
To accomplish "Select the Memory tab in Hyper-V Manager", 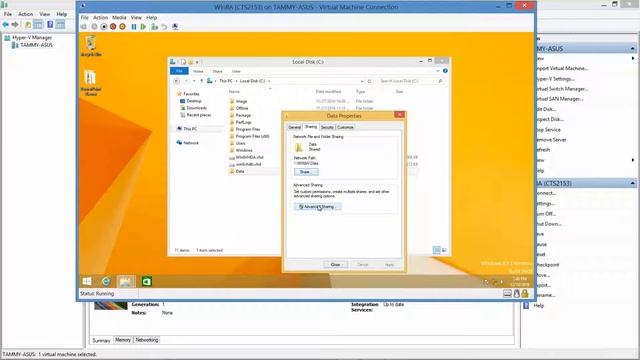I will [x=123, y=340].
